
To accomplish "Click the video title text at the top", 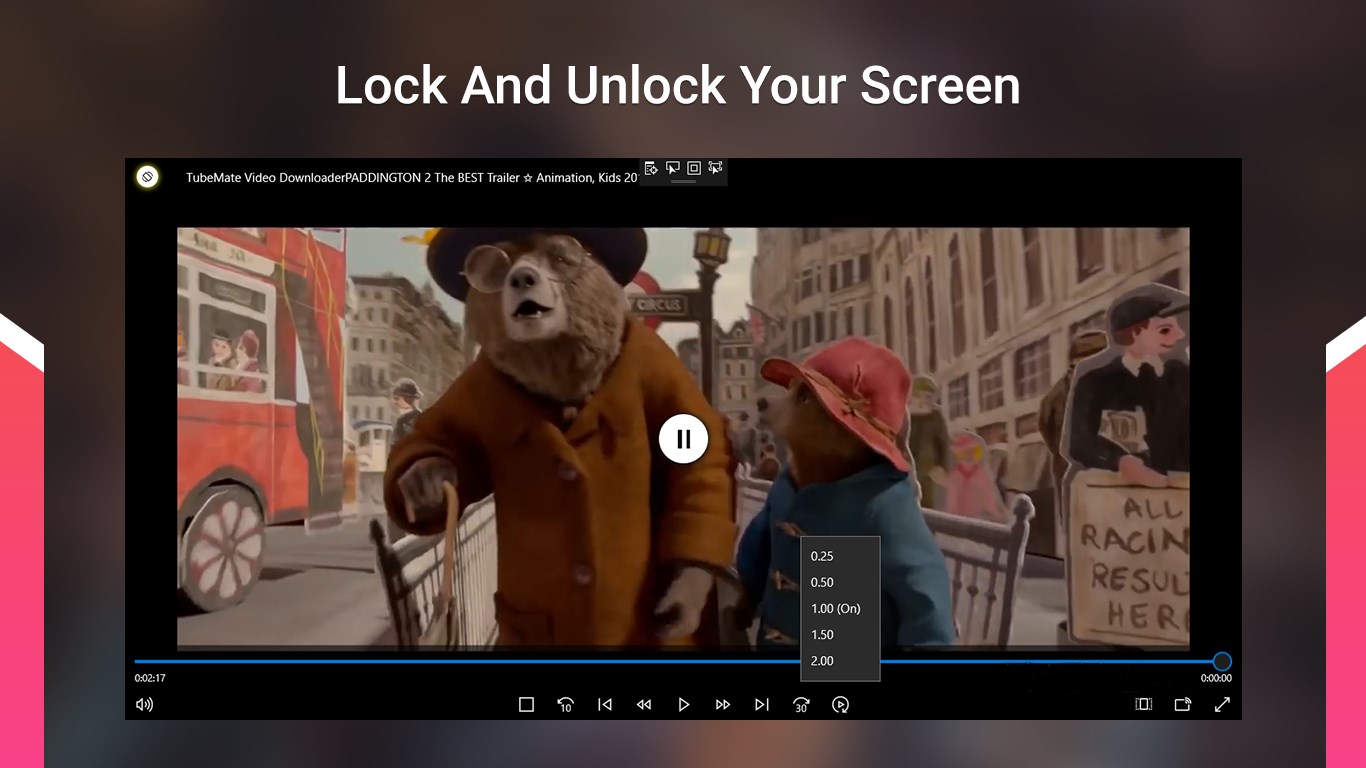I will 412,178.
